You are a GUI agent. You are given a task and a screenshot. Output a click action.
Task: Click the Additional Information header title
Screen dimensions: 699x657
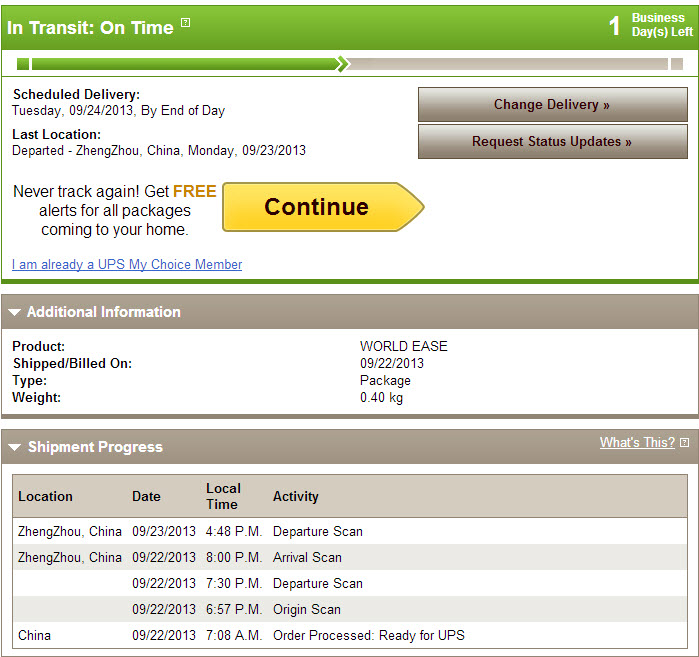(x=104, y=312)
